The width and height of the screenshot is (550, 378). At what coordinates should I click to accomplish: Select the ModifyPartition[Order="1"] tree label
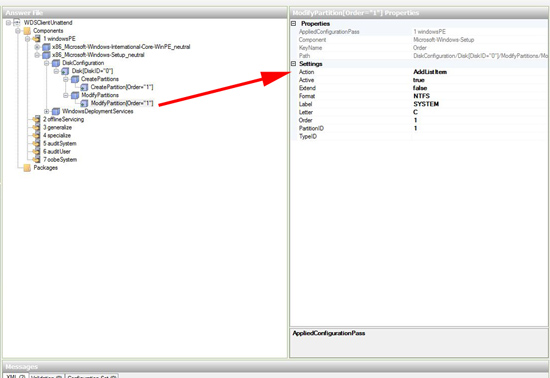(x=122, y=103)
